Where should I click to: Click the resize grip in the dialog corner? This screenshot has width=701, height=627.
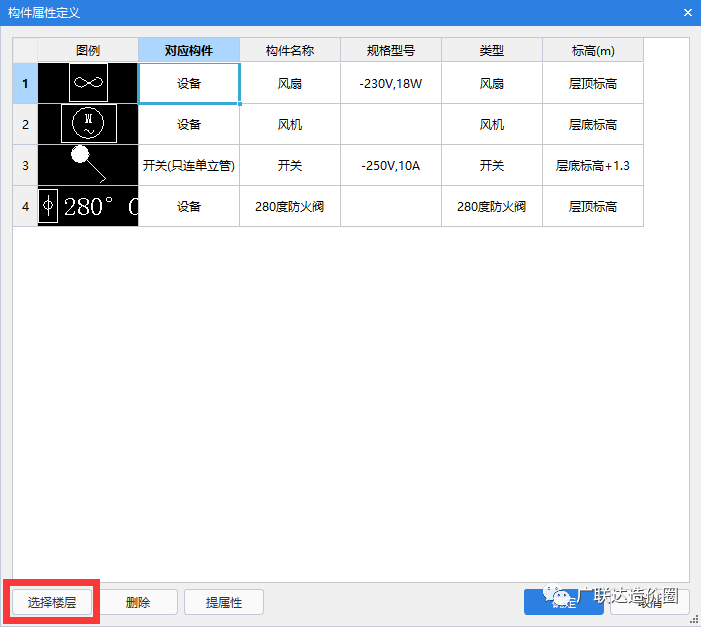(694, 619)
